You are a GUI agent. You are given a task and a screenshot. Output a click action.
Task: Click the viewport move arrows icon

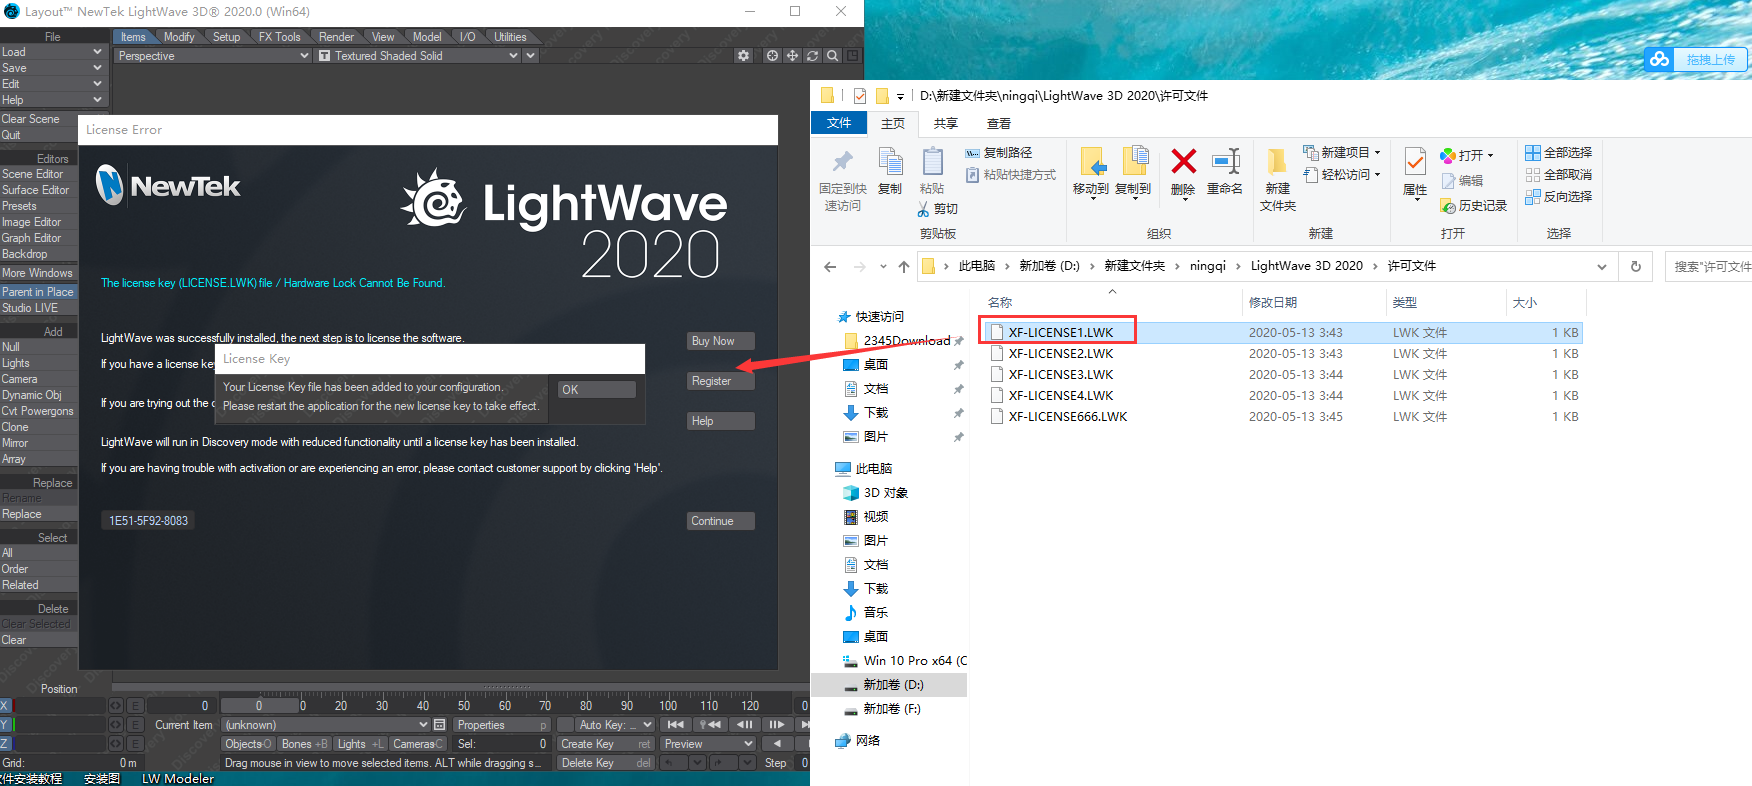tap(792, 56)
